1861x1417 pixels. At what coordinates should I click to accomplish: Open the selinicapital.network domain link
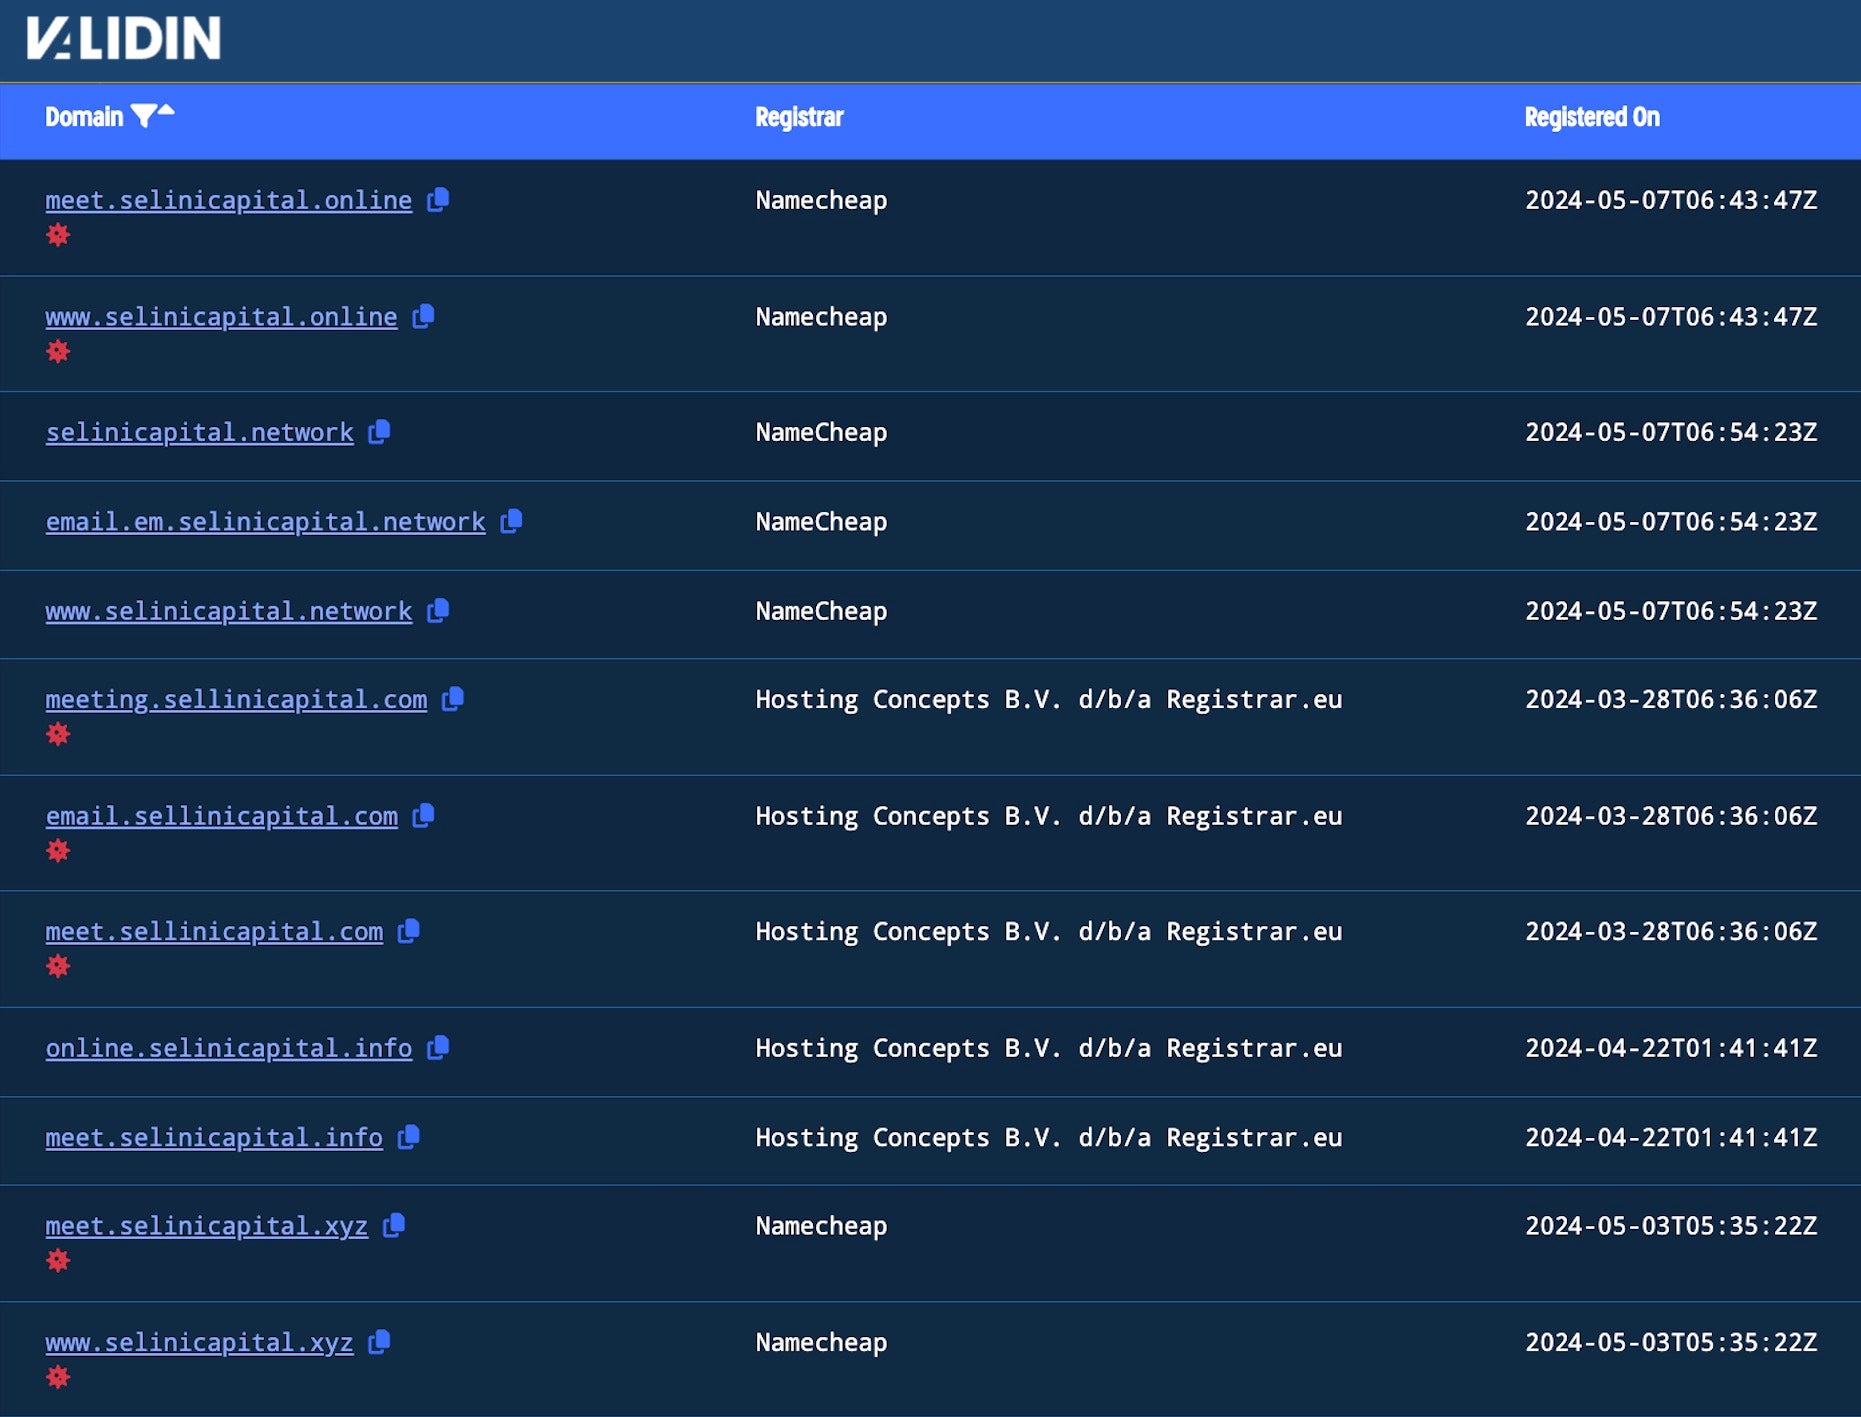(x=199, y=432)
